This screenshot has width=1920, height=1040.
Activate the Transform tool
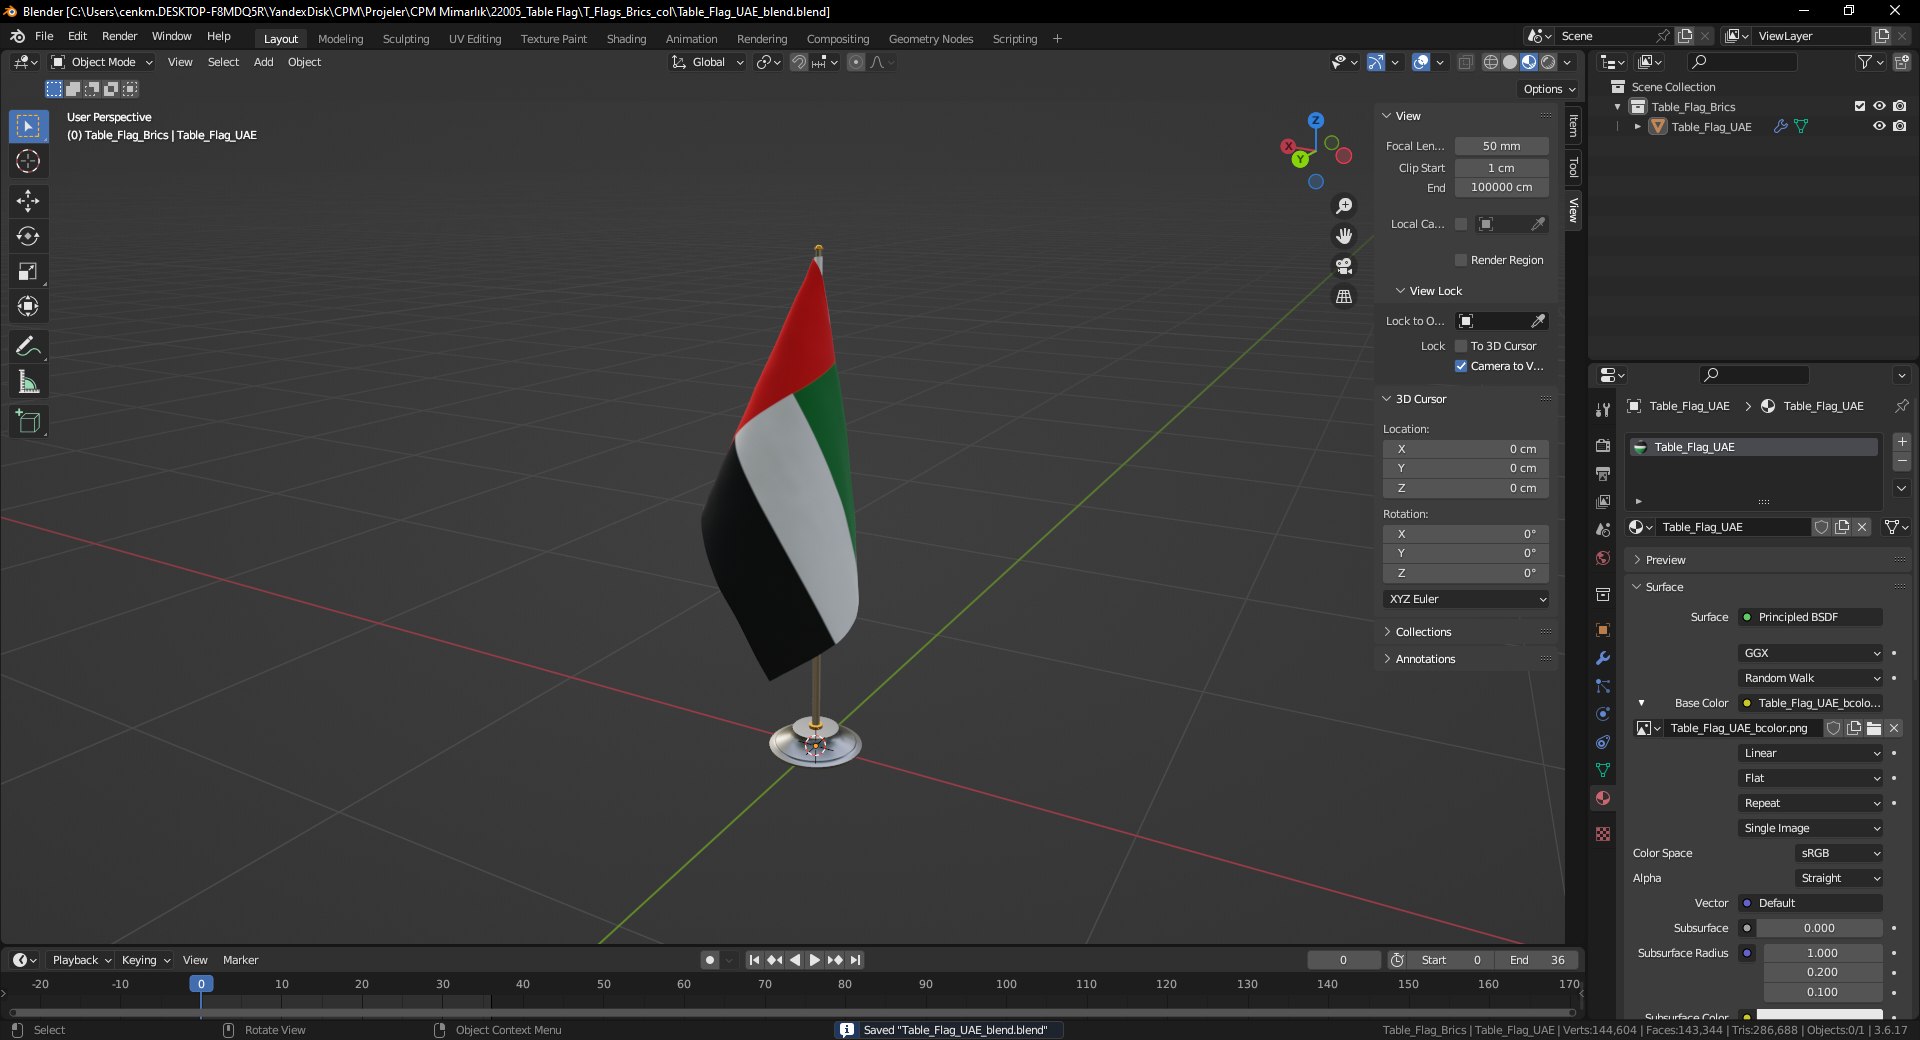pos(28,306)
